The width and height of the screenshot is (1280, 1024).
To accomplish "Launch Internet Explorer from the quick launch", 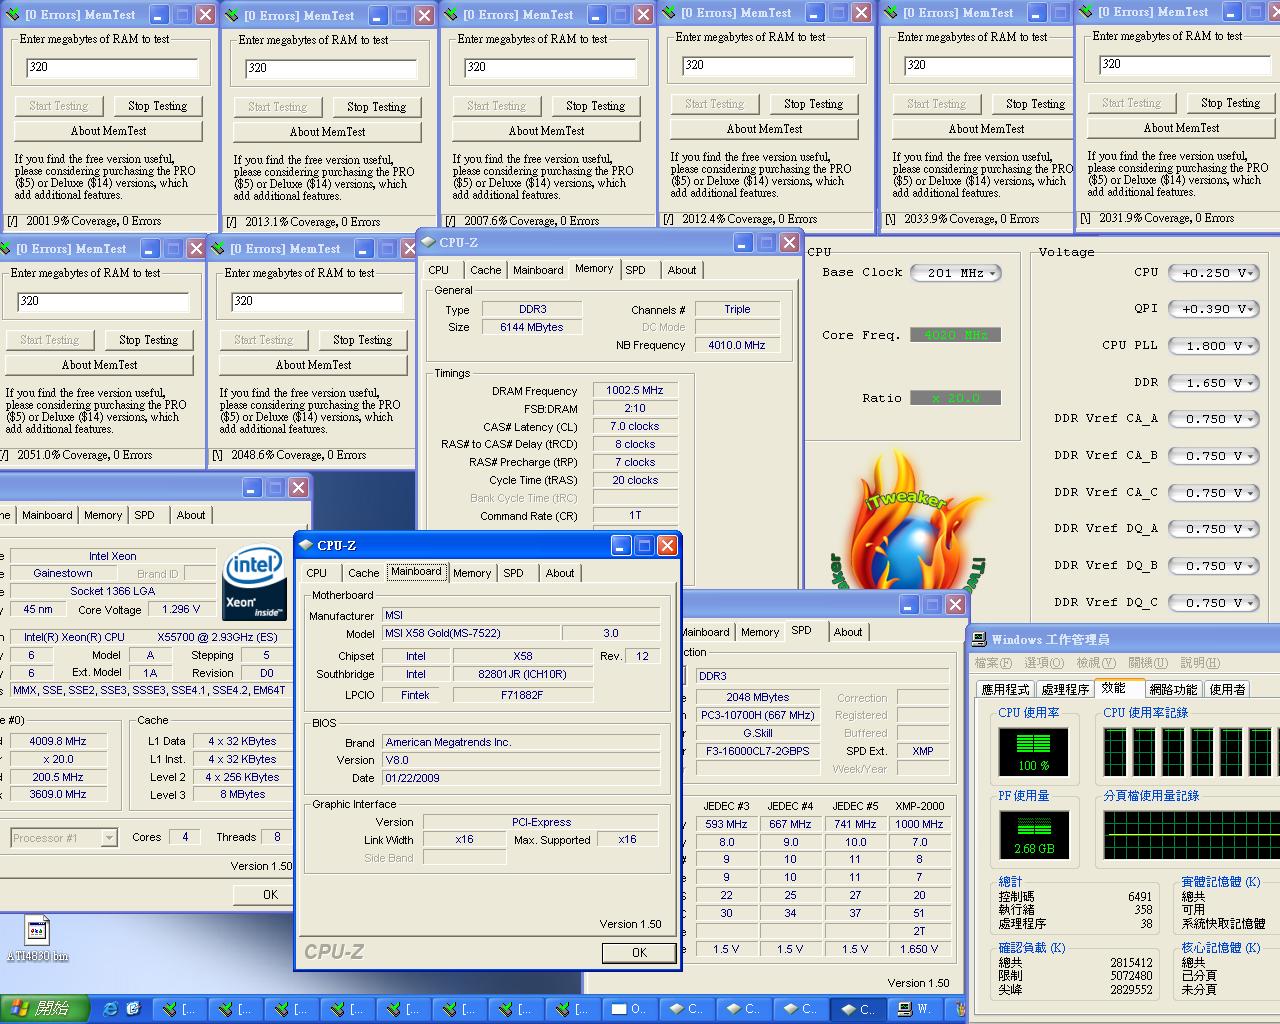I will [110, 1009].
